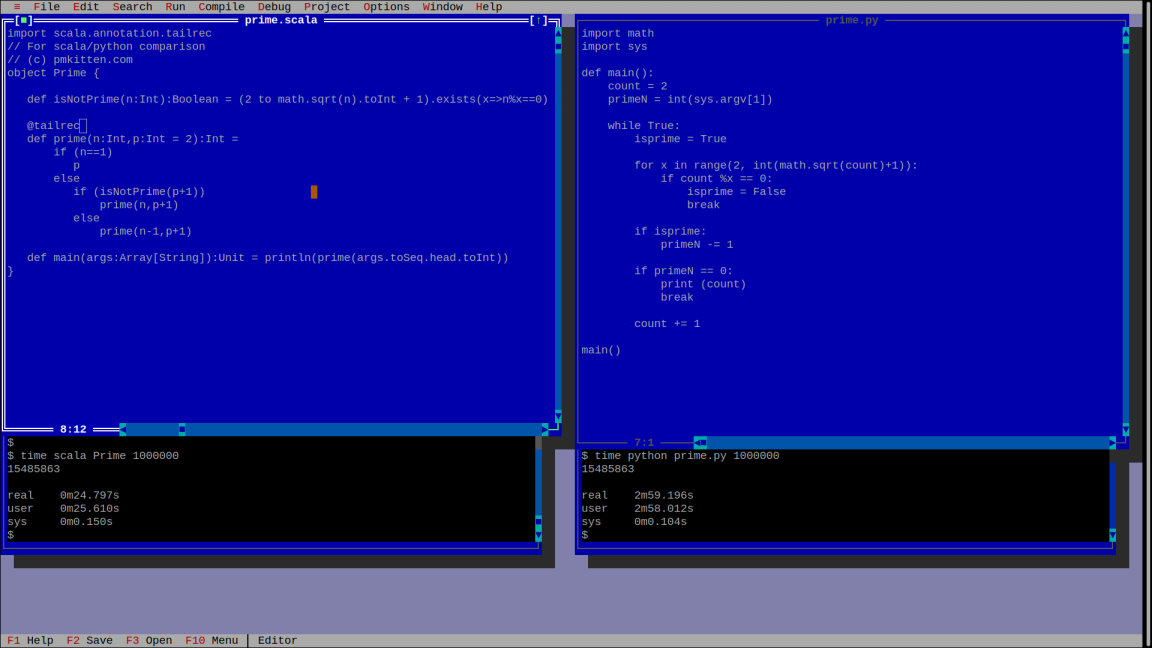Click F10 Menu in status bar
1152x648 pixels.
click(x=211, y=641)
